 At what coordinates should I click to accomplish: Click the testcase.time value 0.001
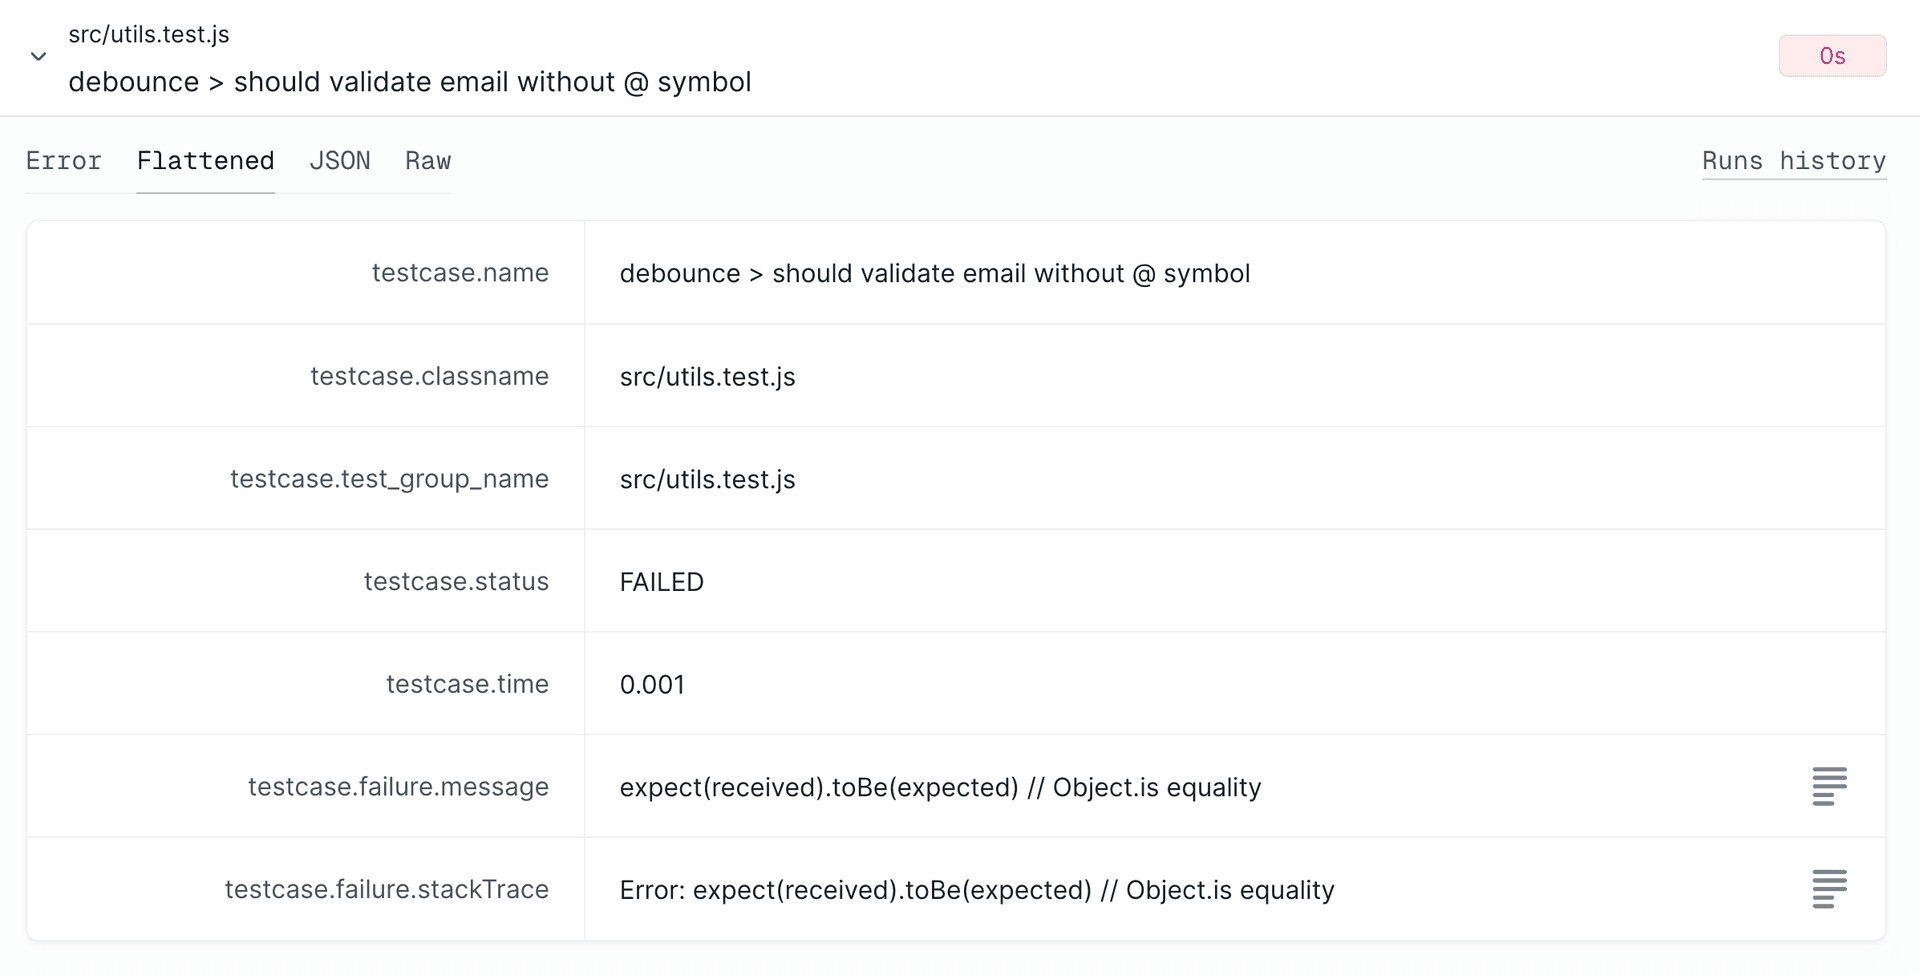tap(652, 684)
